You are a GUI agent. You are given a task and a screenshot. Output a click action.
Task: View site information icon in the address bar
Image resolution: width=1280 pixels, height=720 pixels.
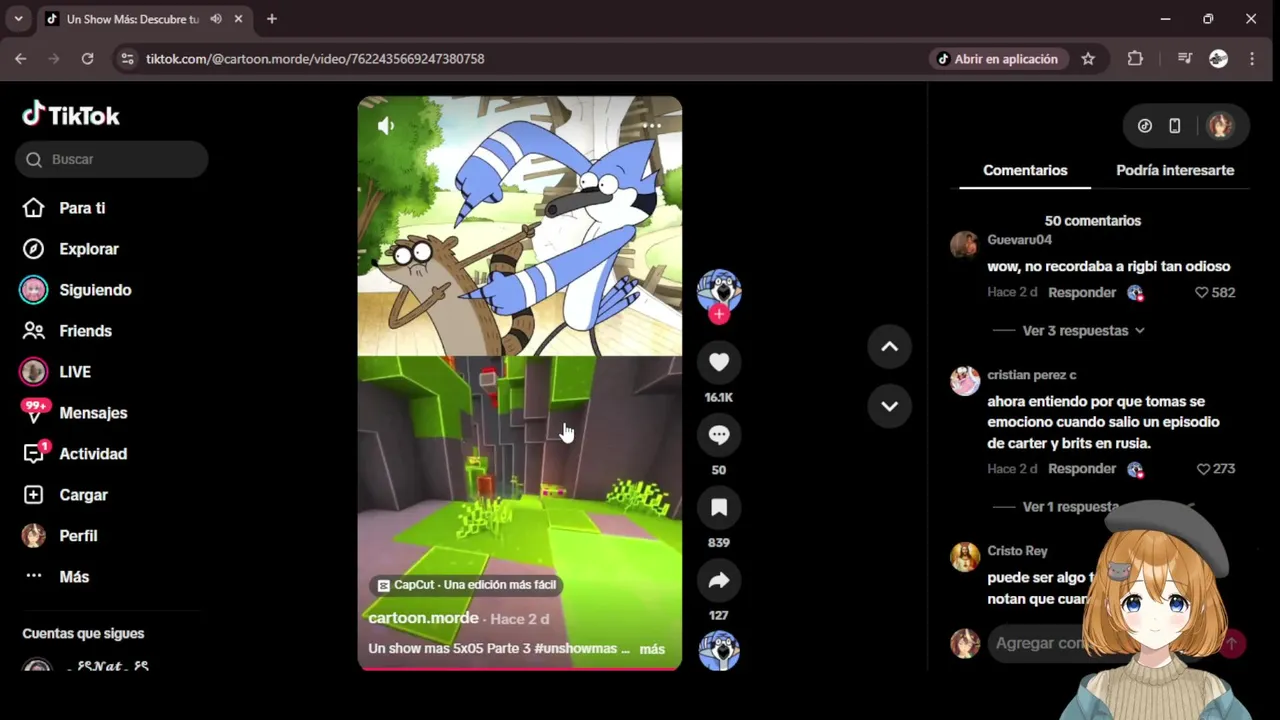[127, 59]
